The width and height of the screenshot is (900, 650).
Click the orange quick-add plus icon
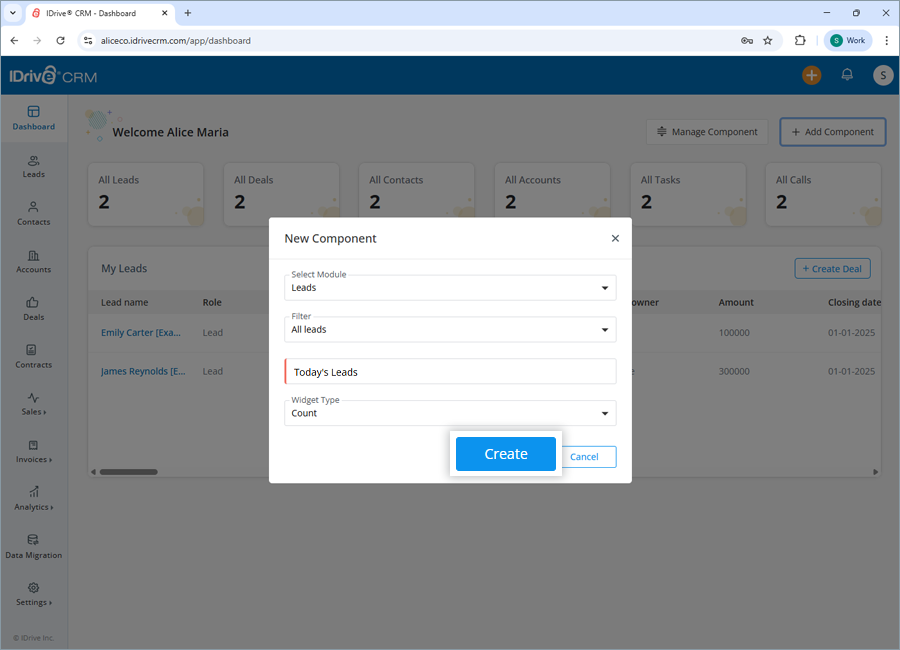tap(811, 74)
